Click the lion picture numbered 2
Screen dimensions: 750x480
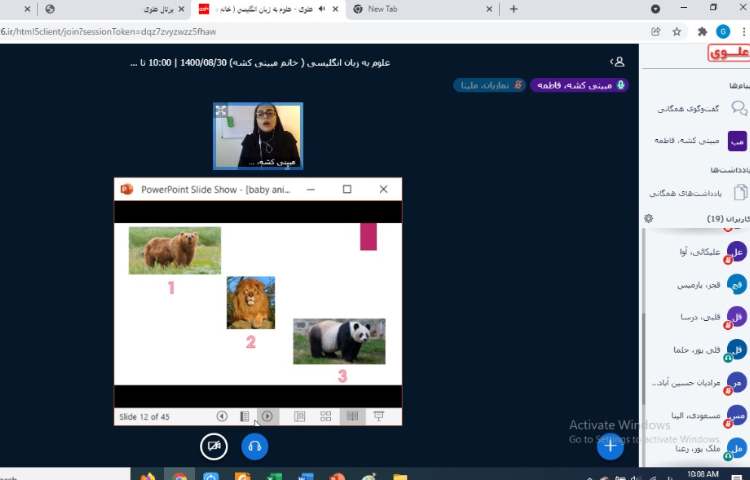click(251, 303)
